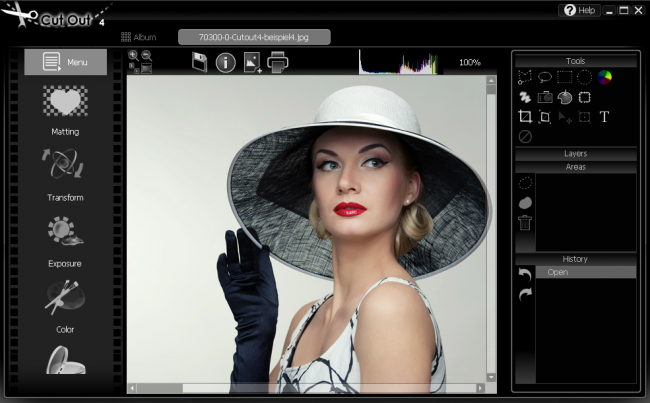Select the 70300-0-Cutout4-beispiel4.jpg tab

[x=254, y=37]
